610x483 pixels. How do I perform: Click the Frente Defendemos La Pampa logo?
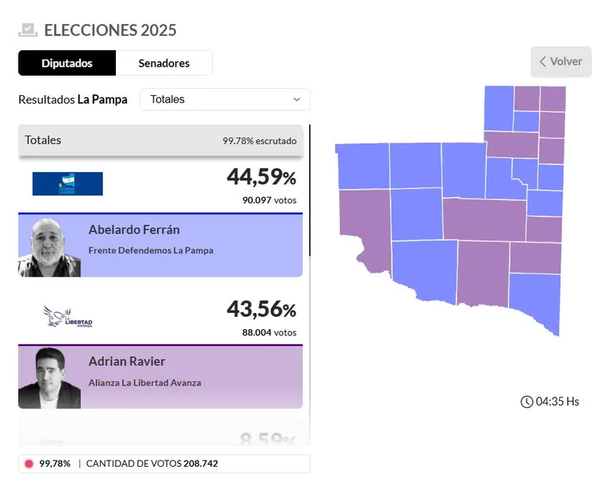coord(67,184)
